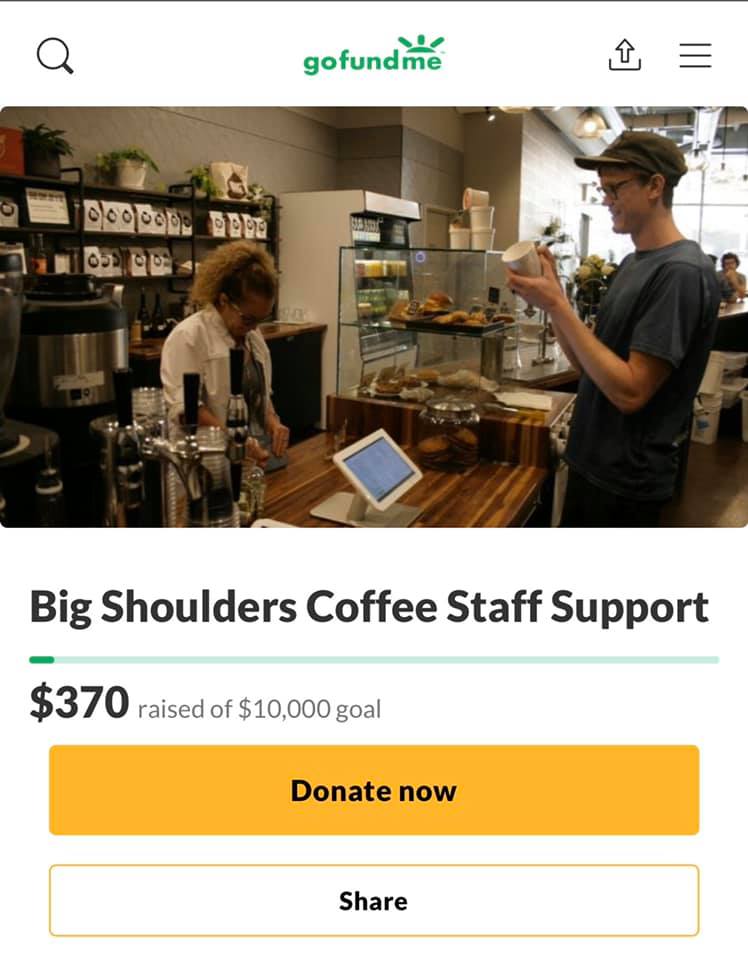Screen dimensions: 748x960
Task: Click the 'raised of $10,000 goal' text
Action: (x=260, y=709)
